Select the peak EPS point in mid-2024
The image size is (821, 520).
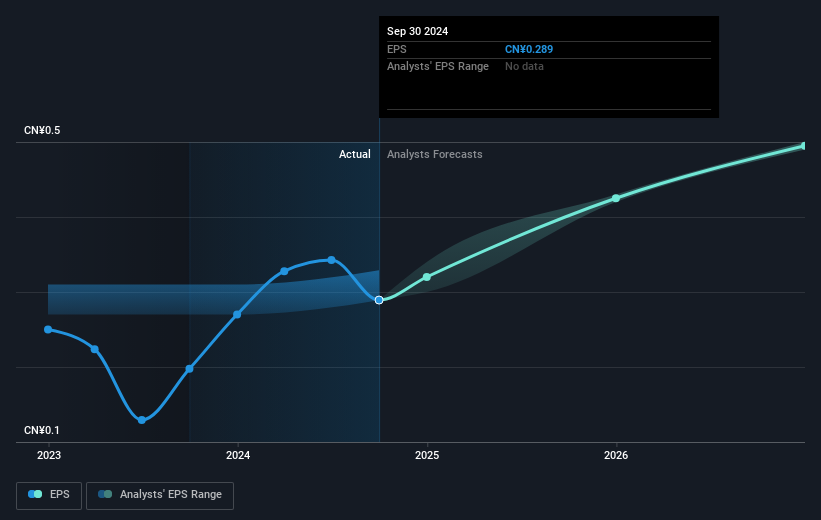(331, 260)
